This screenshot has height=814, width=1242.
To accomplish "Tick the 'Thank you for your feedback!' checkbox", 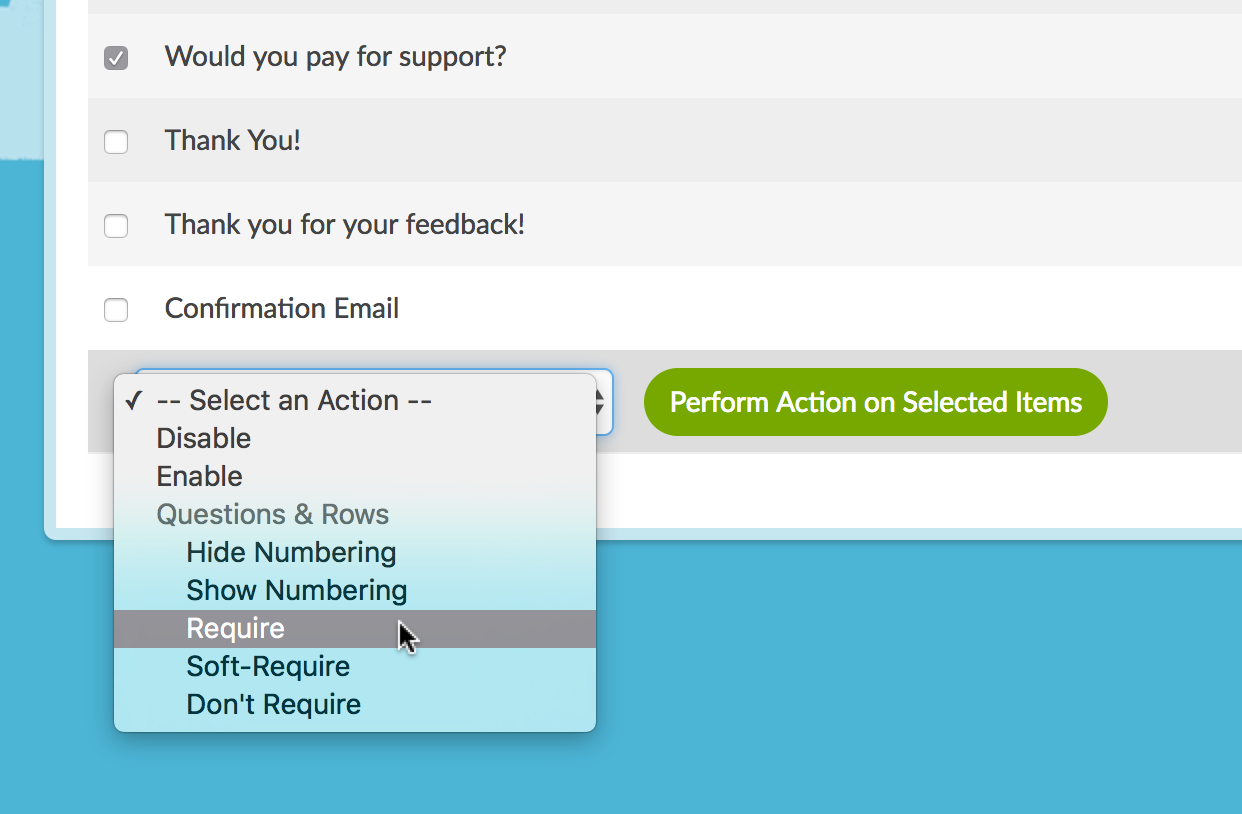I will [x=116, y=226].
